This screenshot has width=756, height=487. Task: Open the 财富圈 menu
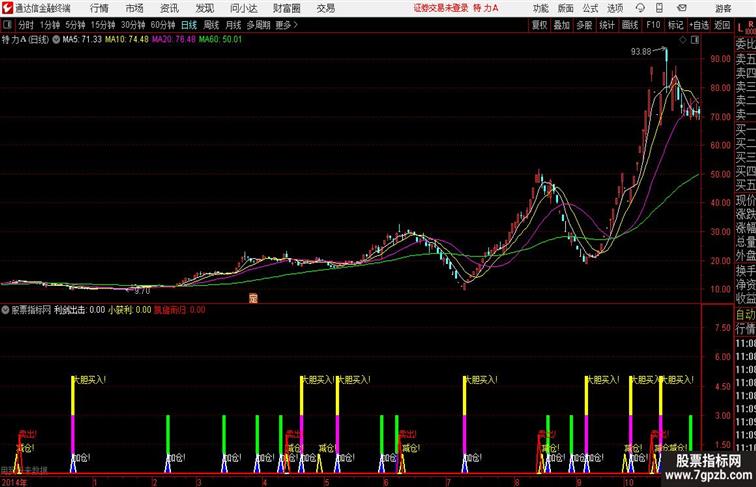[x=286, y=8]
